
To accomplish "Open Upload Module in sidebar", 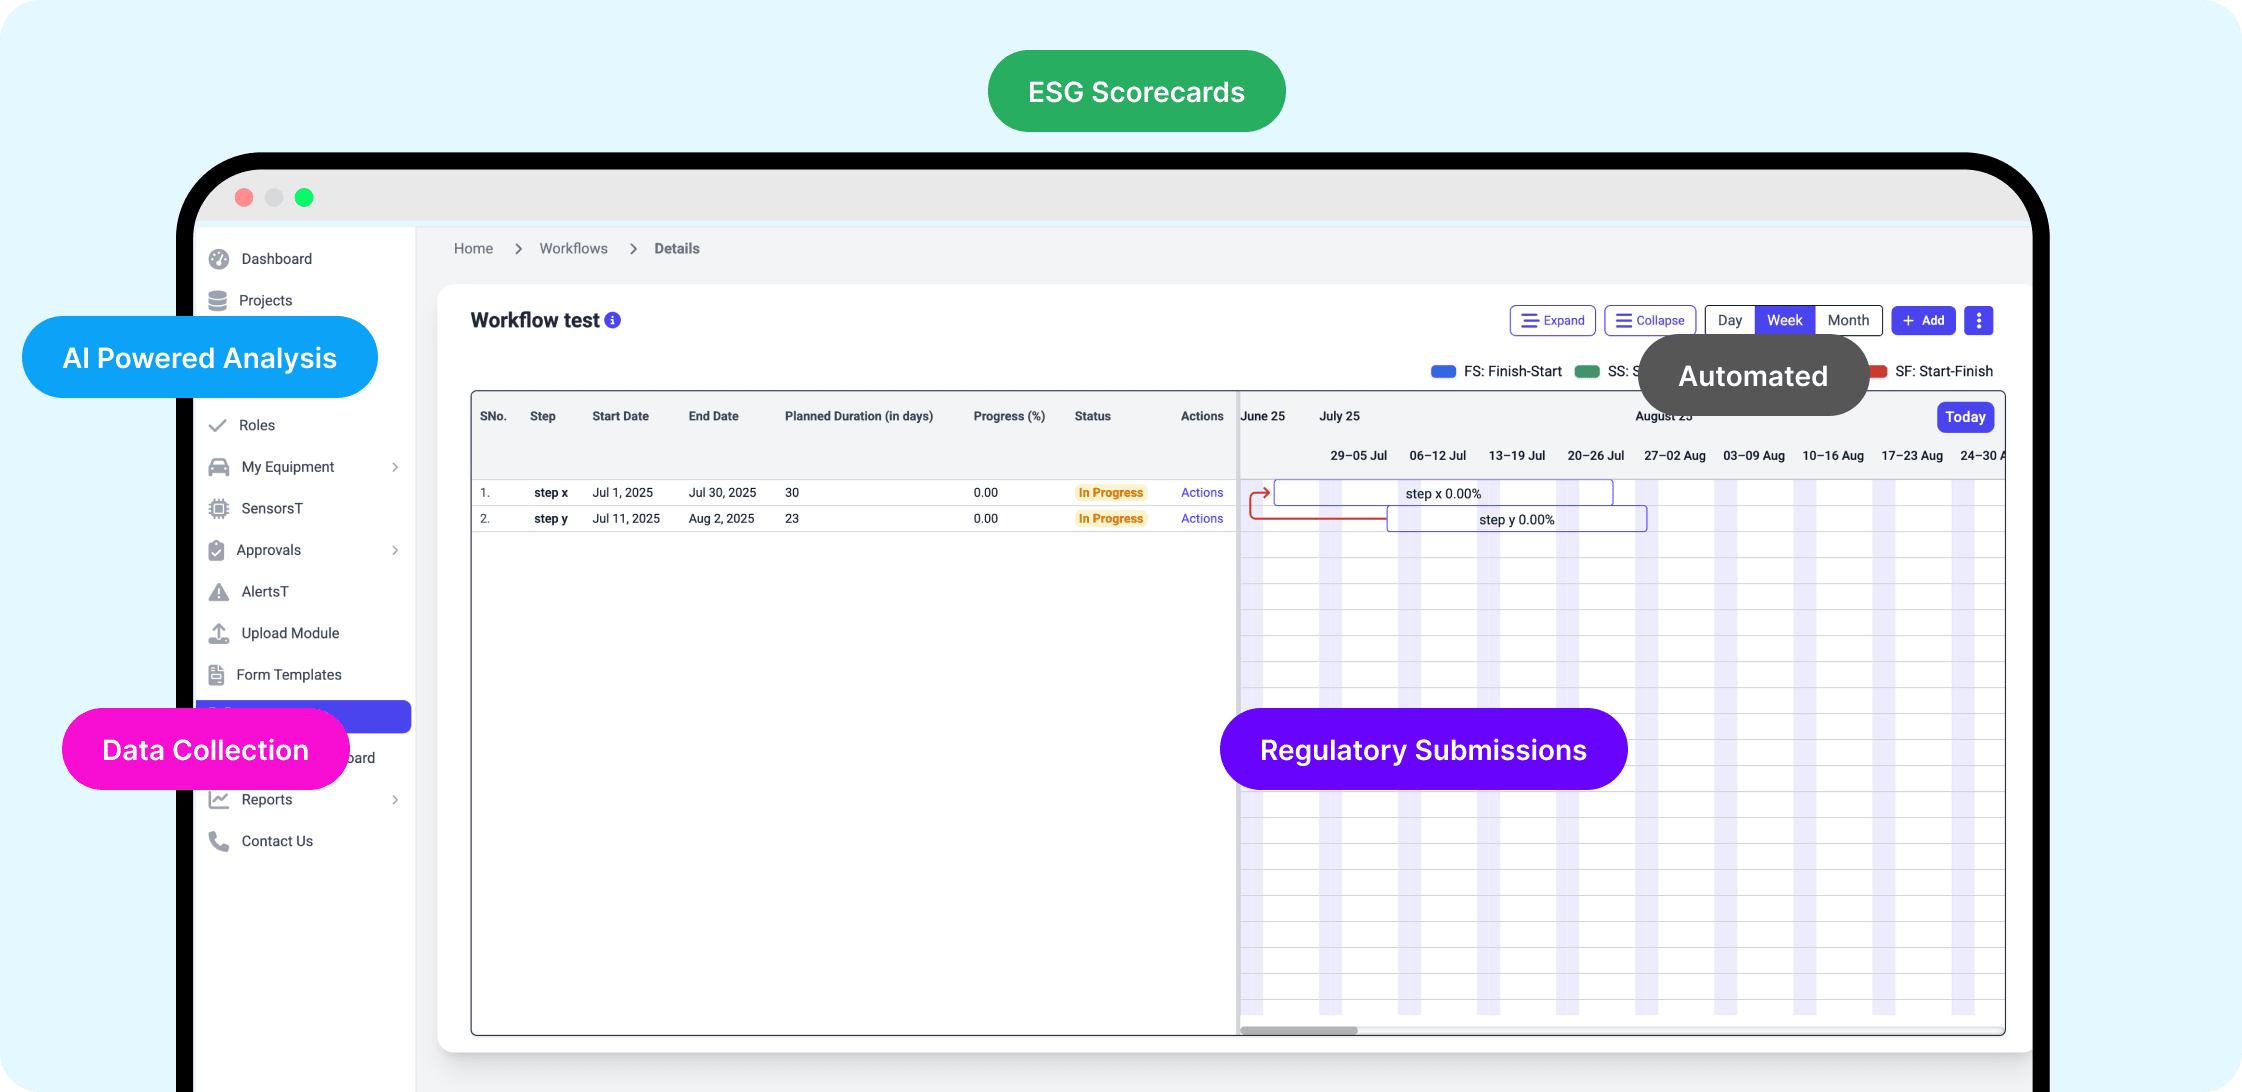I will point(290,633).
